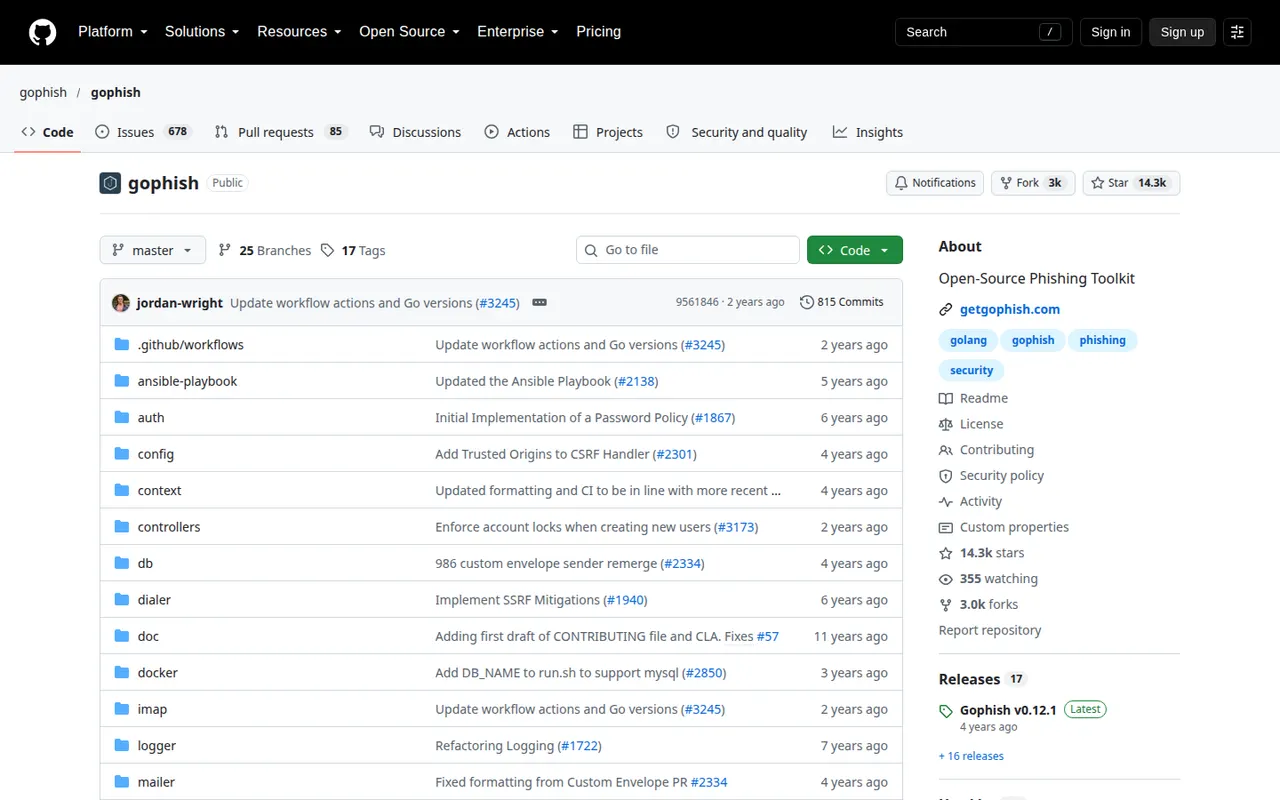Go to the Pricing page

point(598,32)
